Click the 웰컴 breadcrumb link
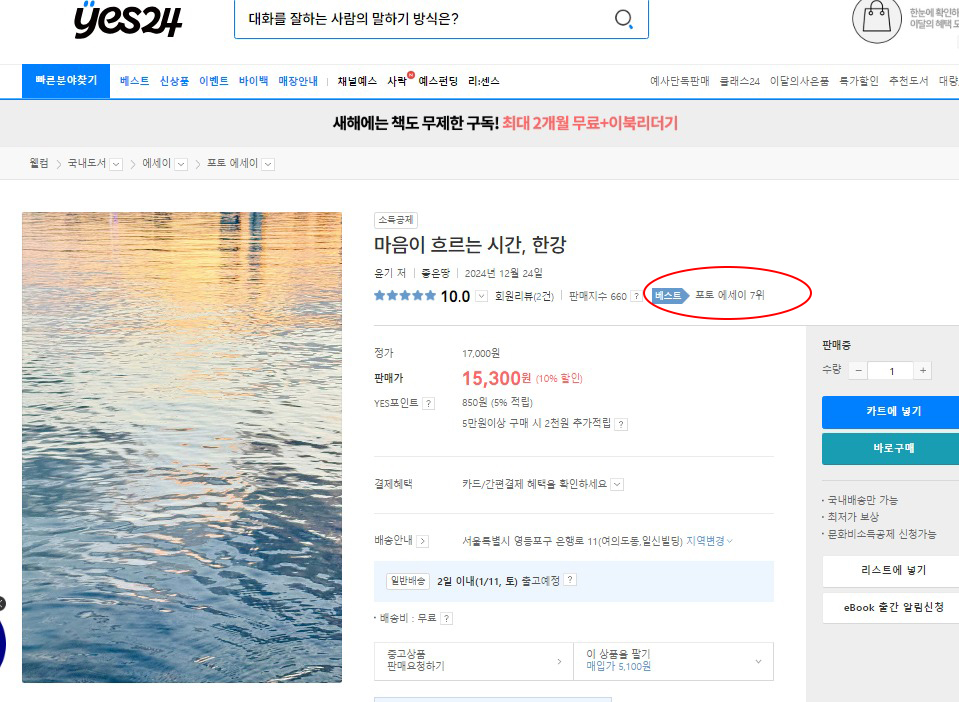This screenshot has height=702, width=959. pos(39,163)
